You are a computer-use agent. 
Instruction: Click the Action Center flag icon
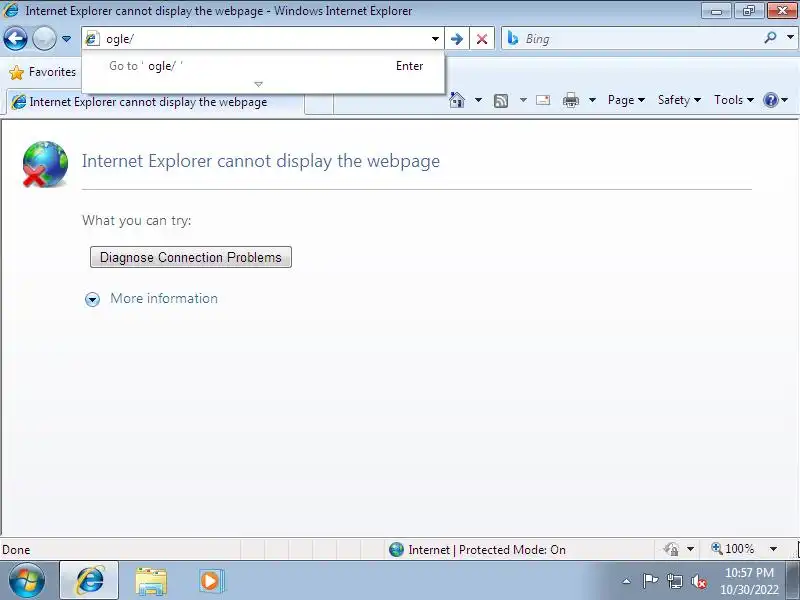click(650, 581)
